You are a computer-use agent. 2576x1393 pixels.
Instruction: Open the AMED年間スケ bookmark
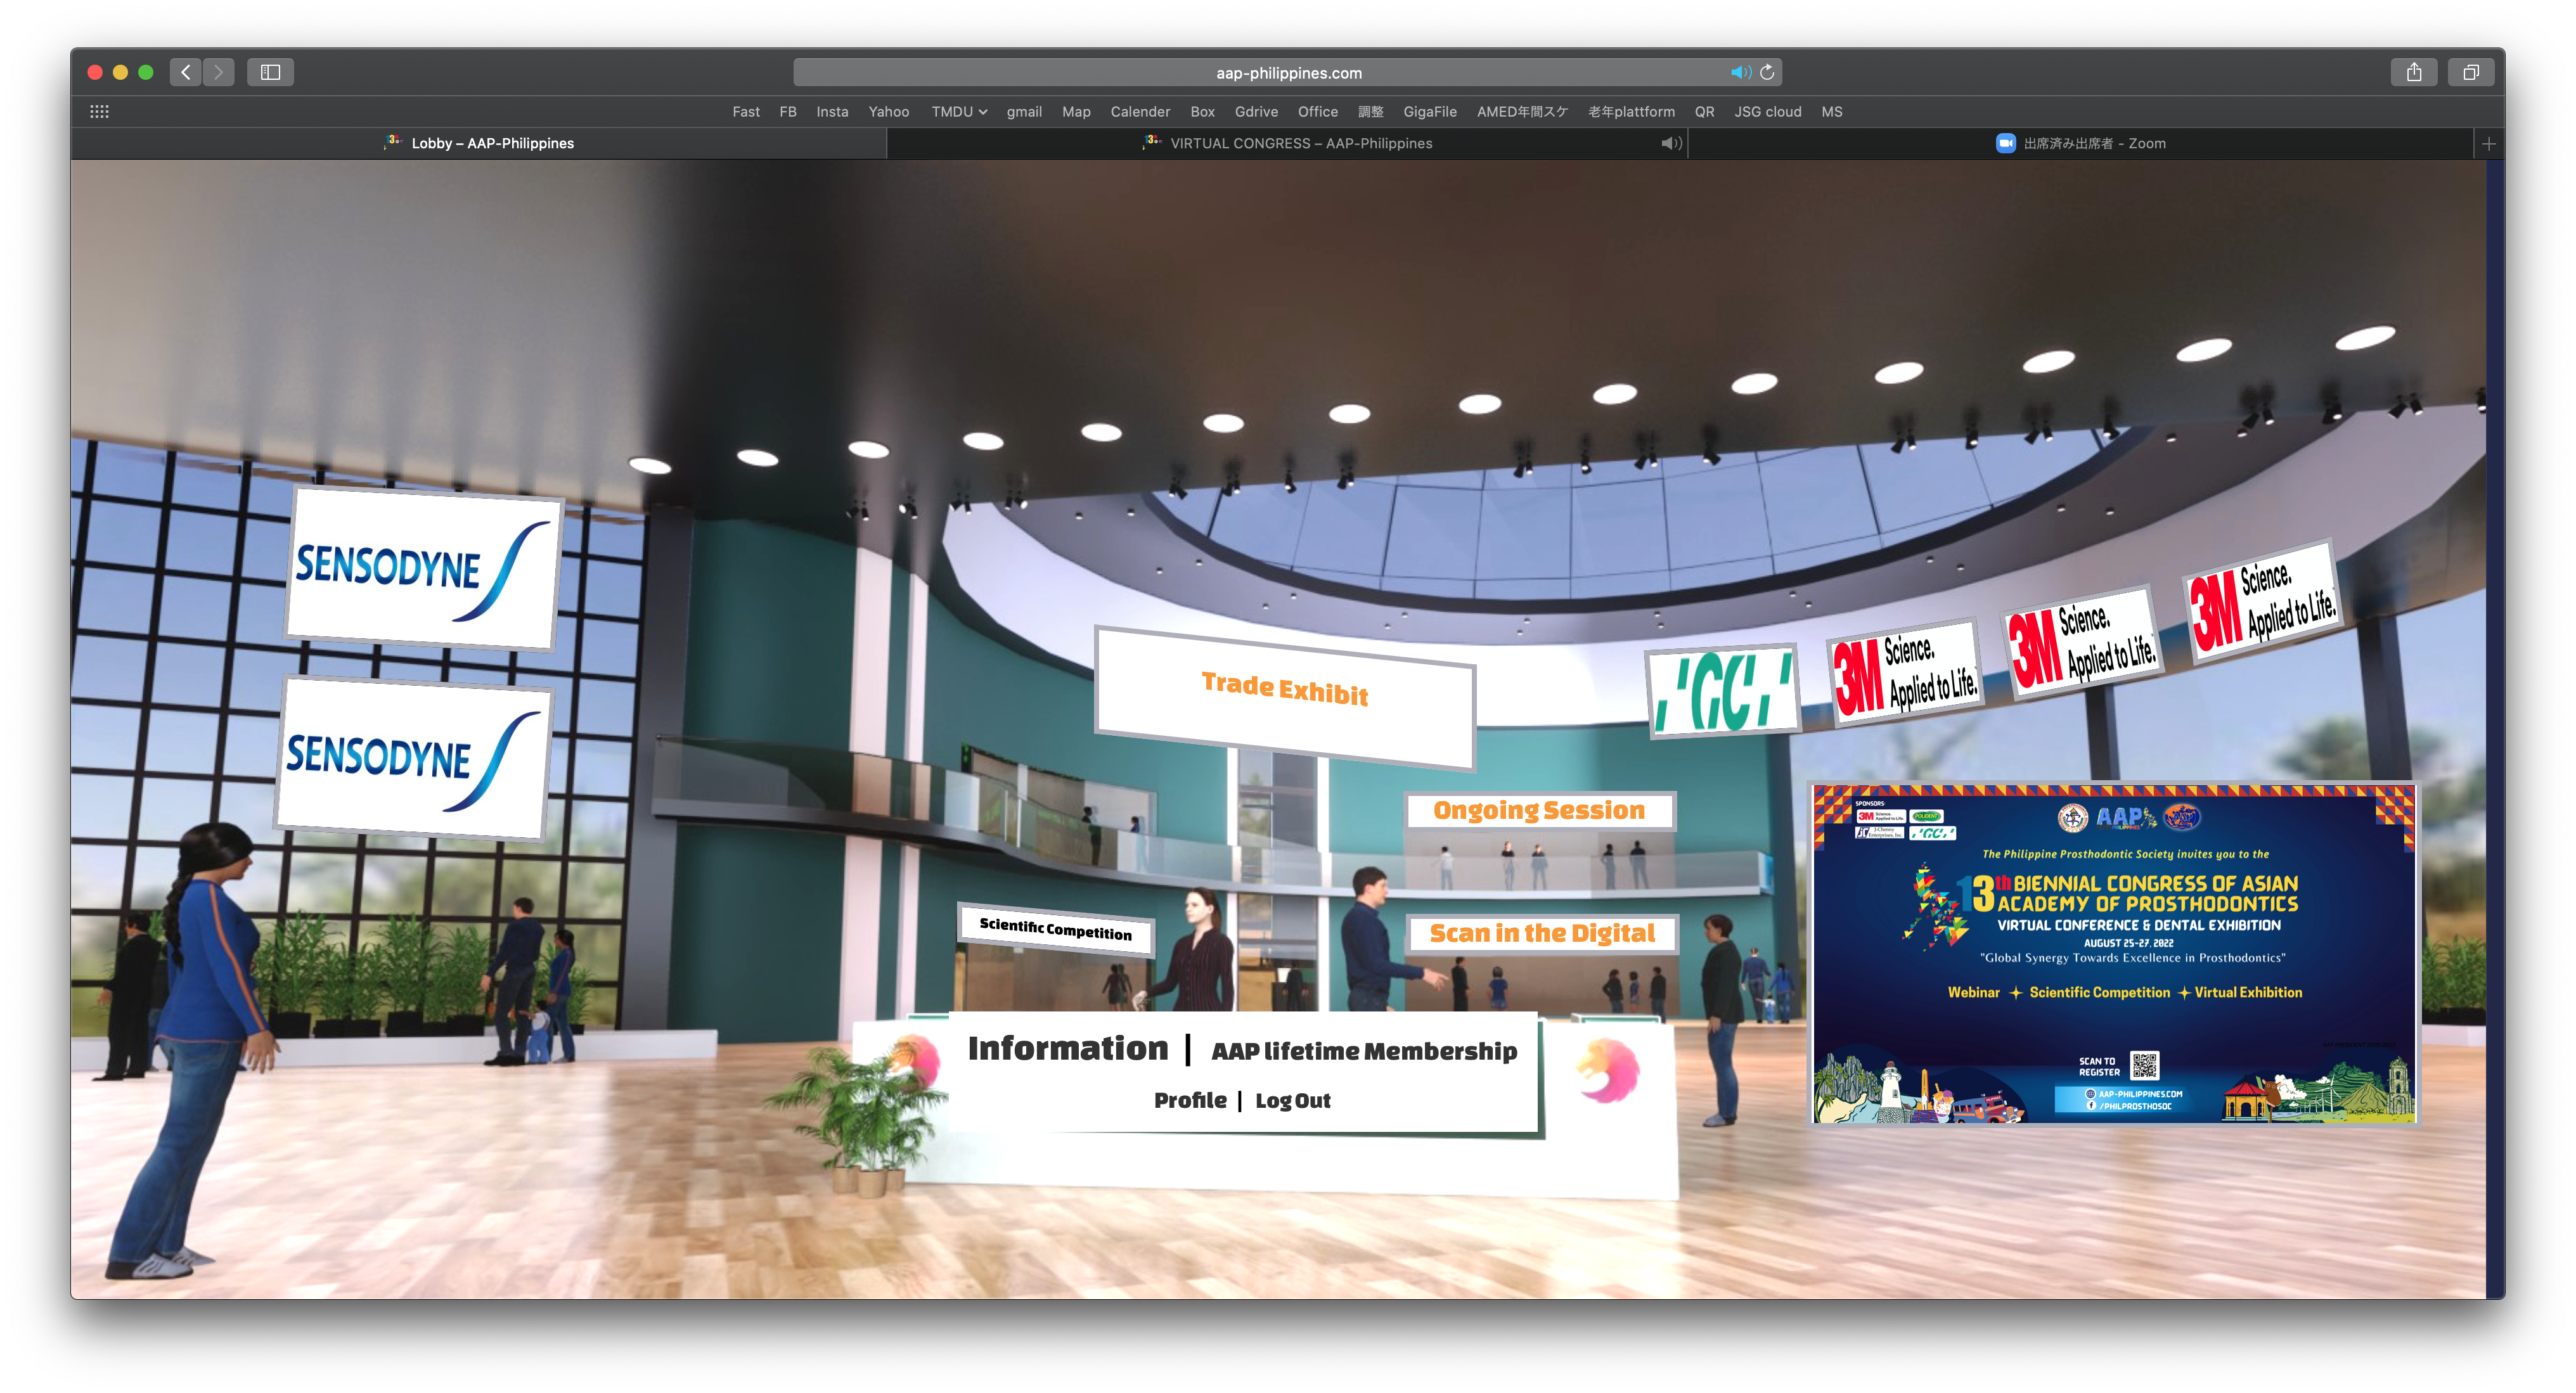tap(1522, 112)
